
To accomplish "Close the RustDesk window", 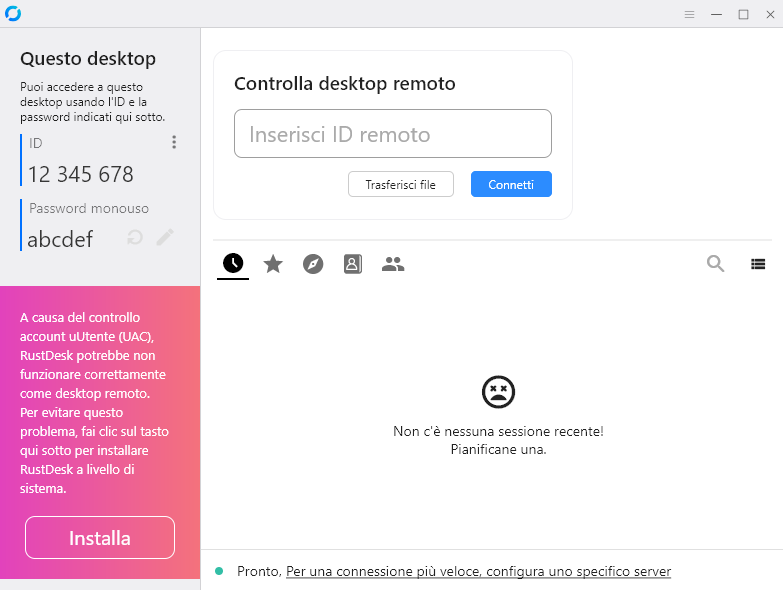I will [x=771, y=14].
